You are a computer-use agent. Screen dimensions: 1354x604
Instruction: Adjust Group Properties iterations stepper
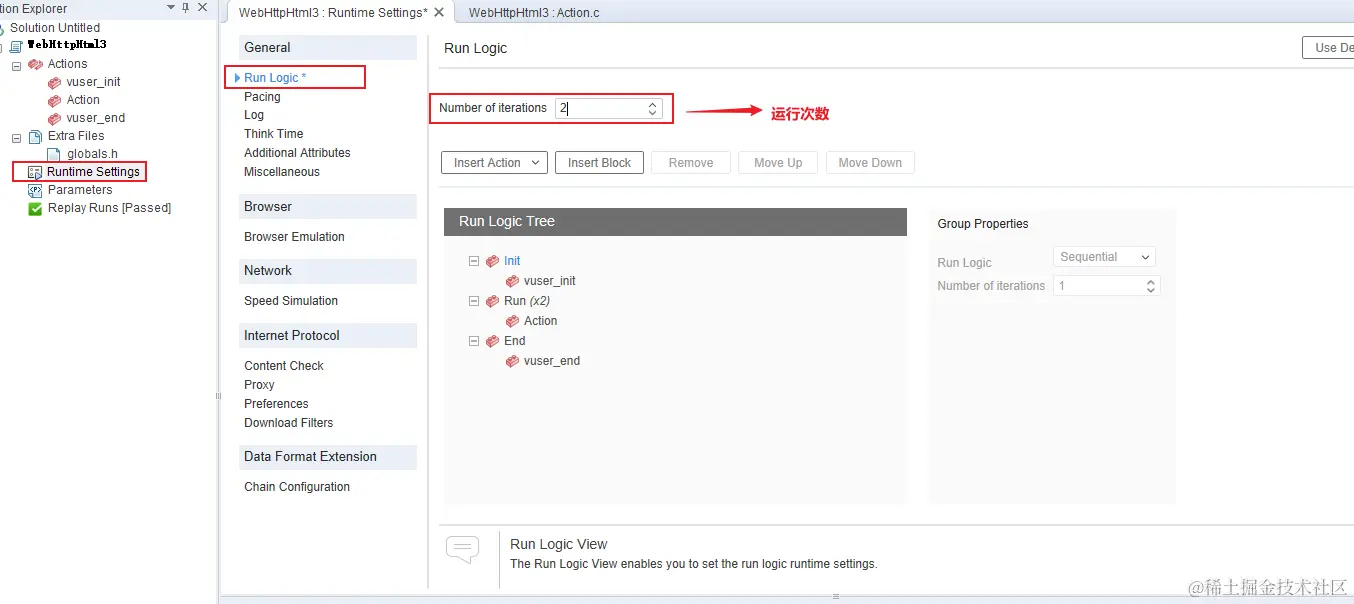(x=1151, y=286)
